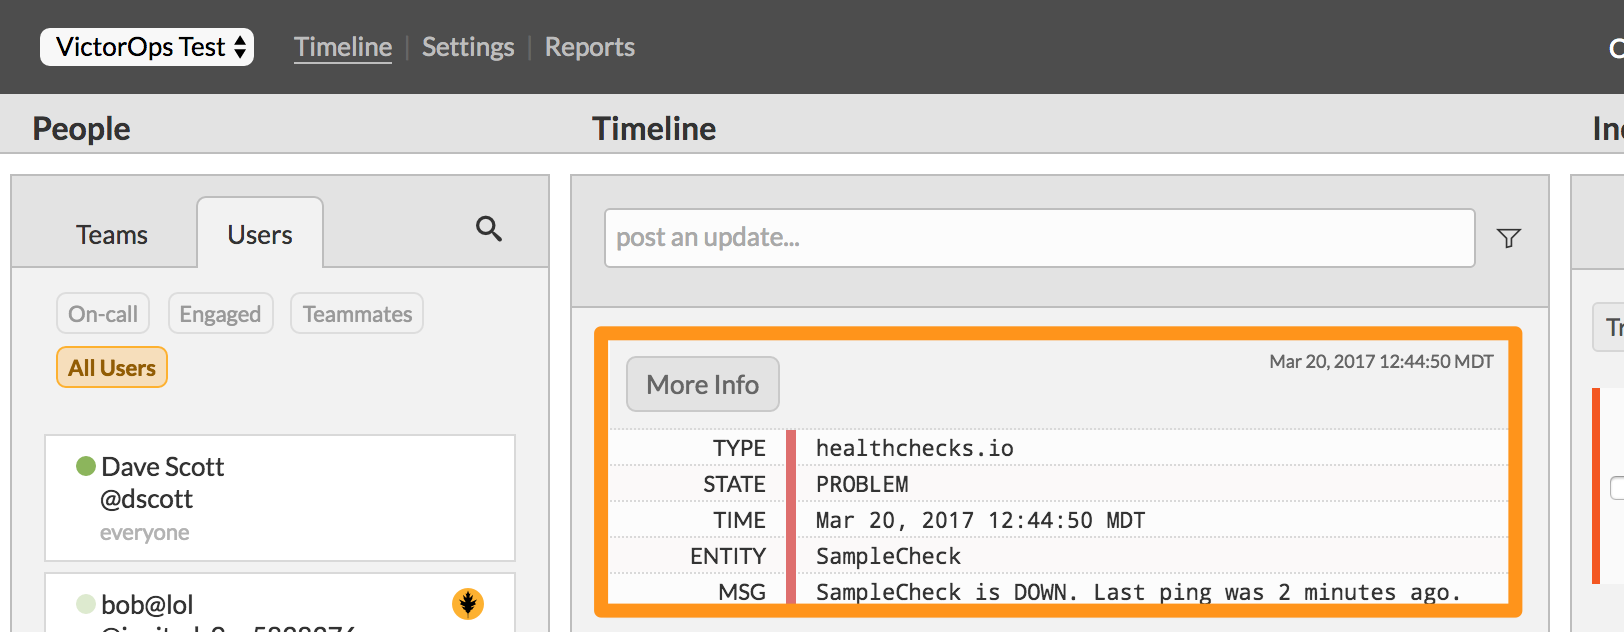Open Dave Scott's user card
This screenshot has height=632, width=1624.
280,498
